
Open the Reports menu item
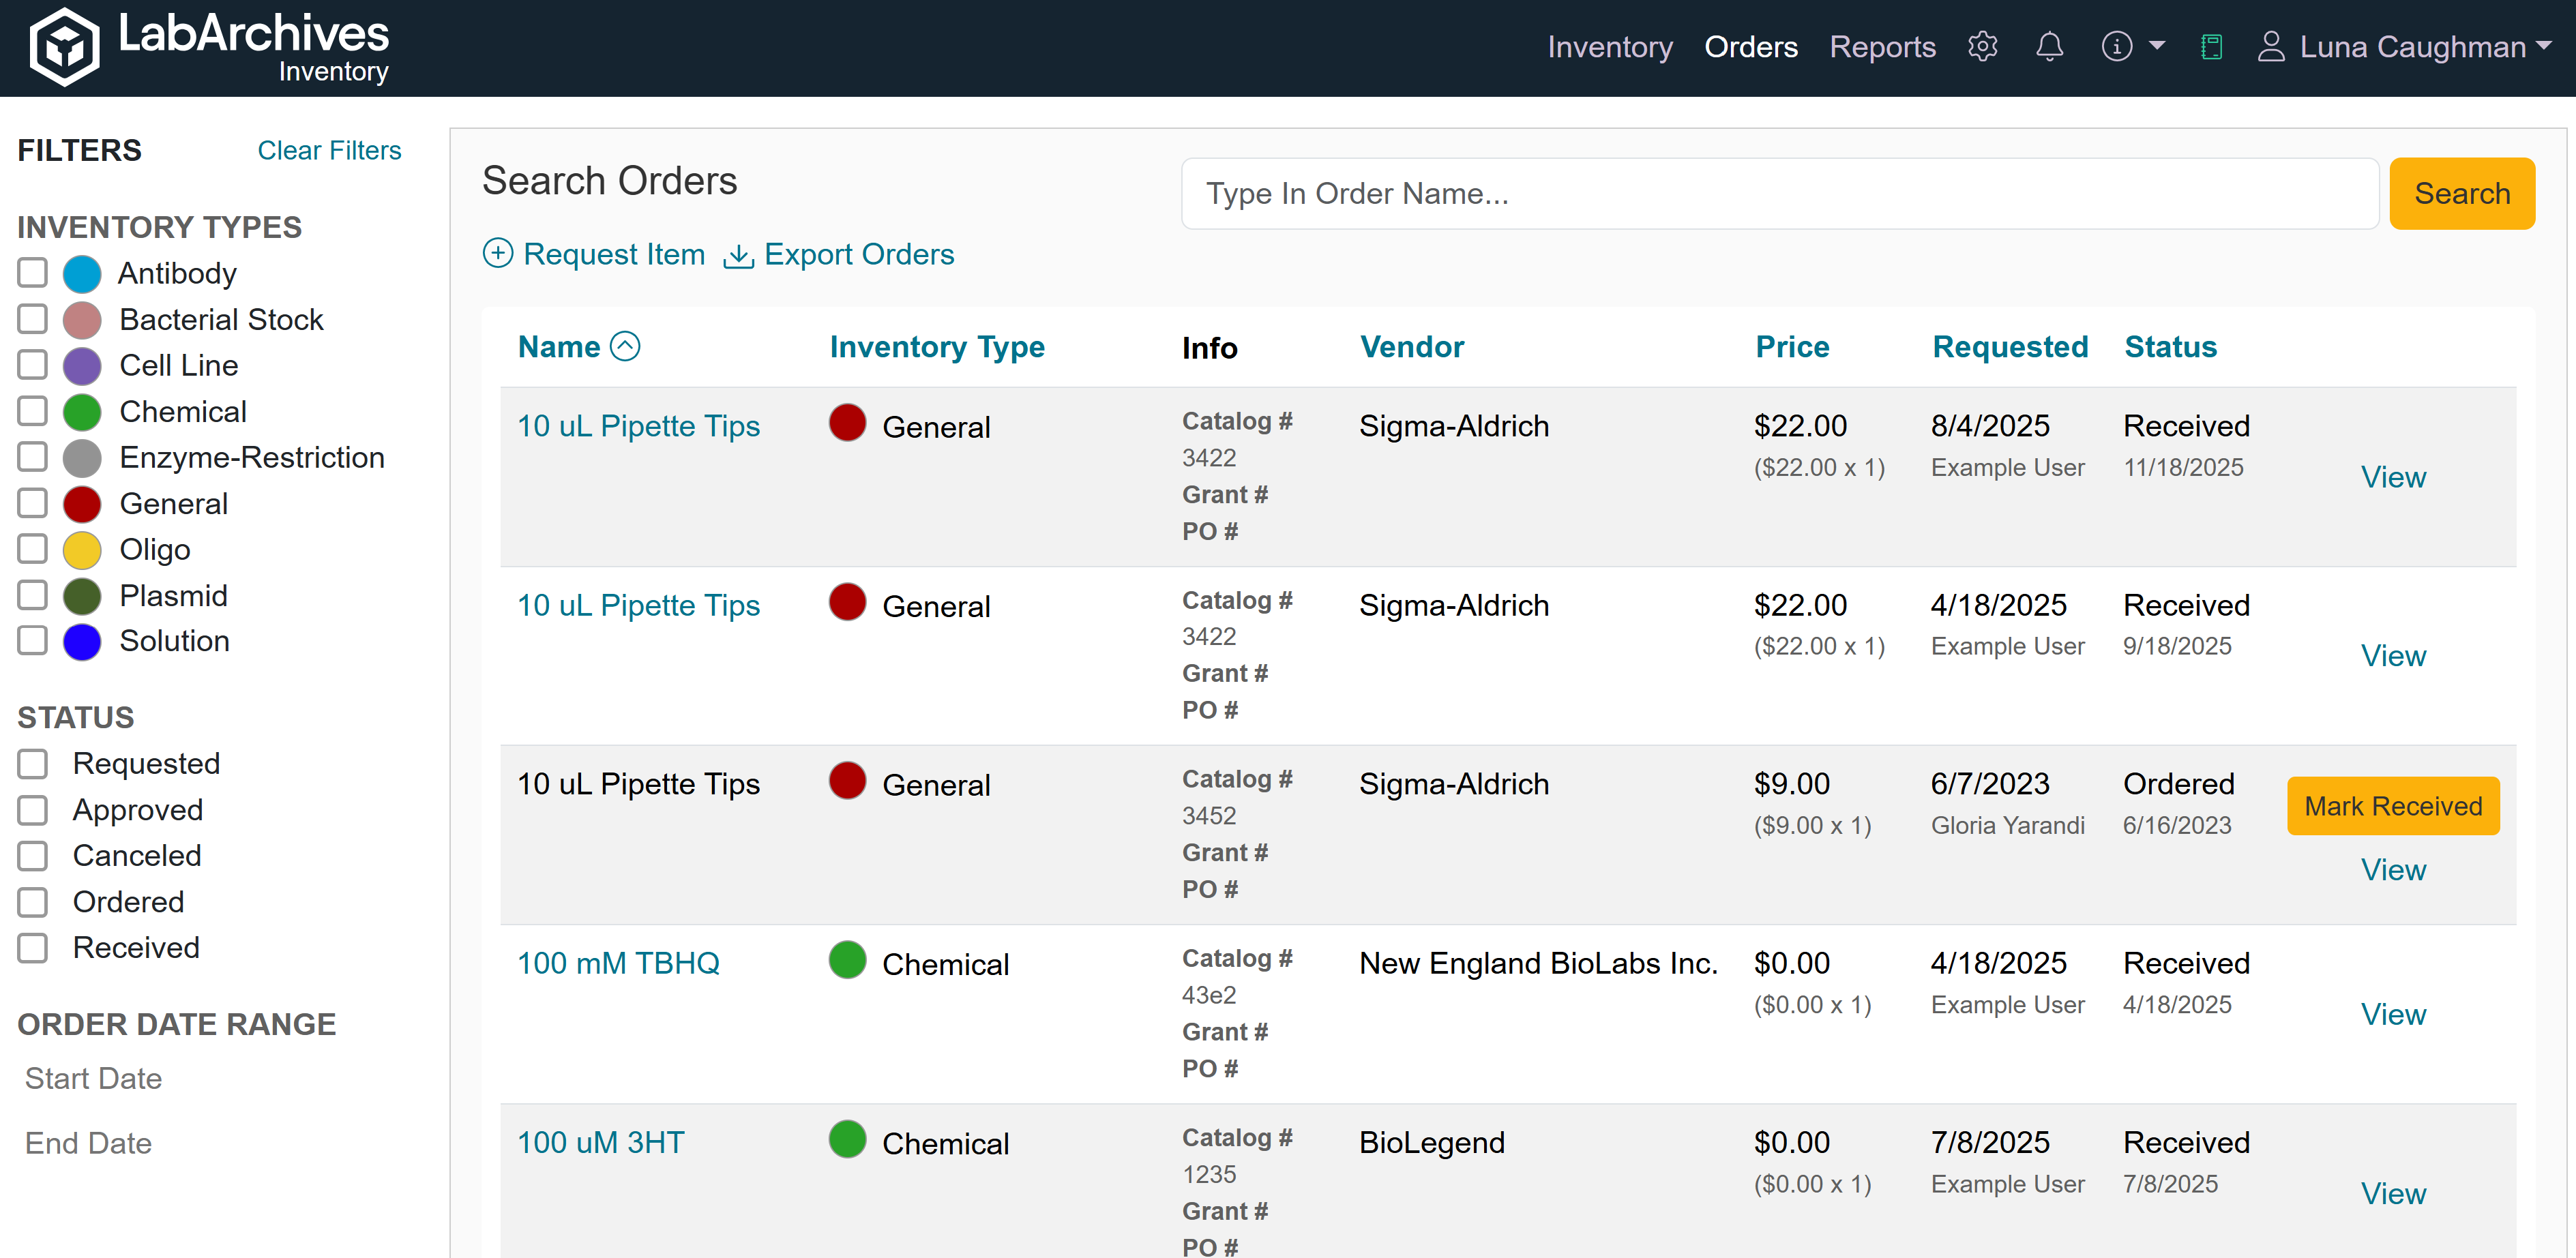click(1881, 47)
